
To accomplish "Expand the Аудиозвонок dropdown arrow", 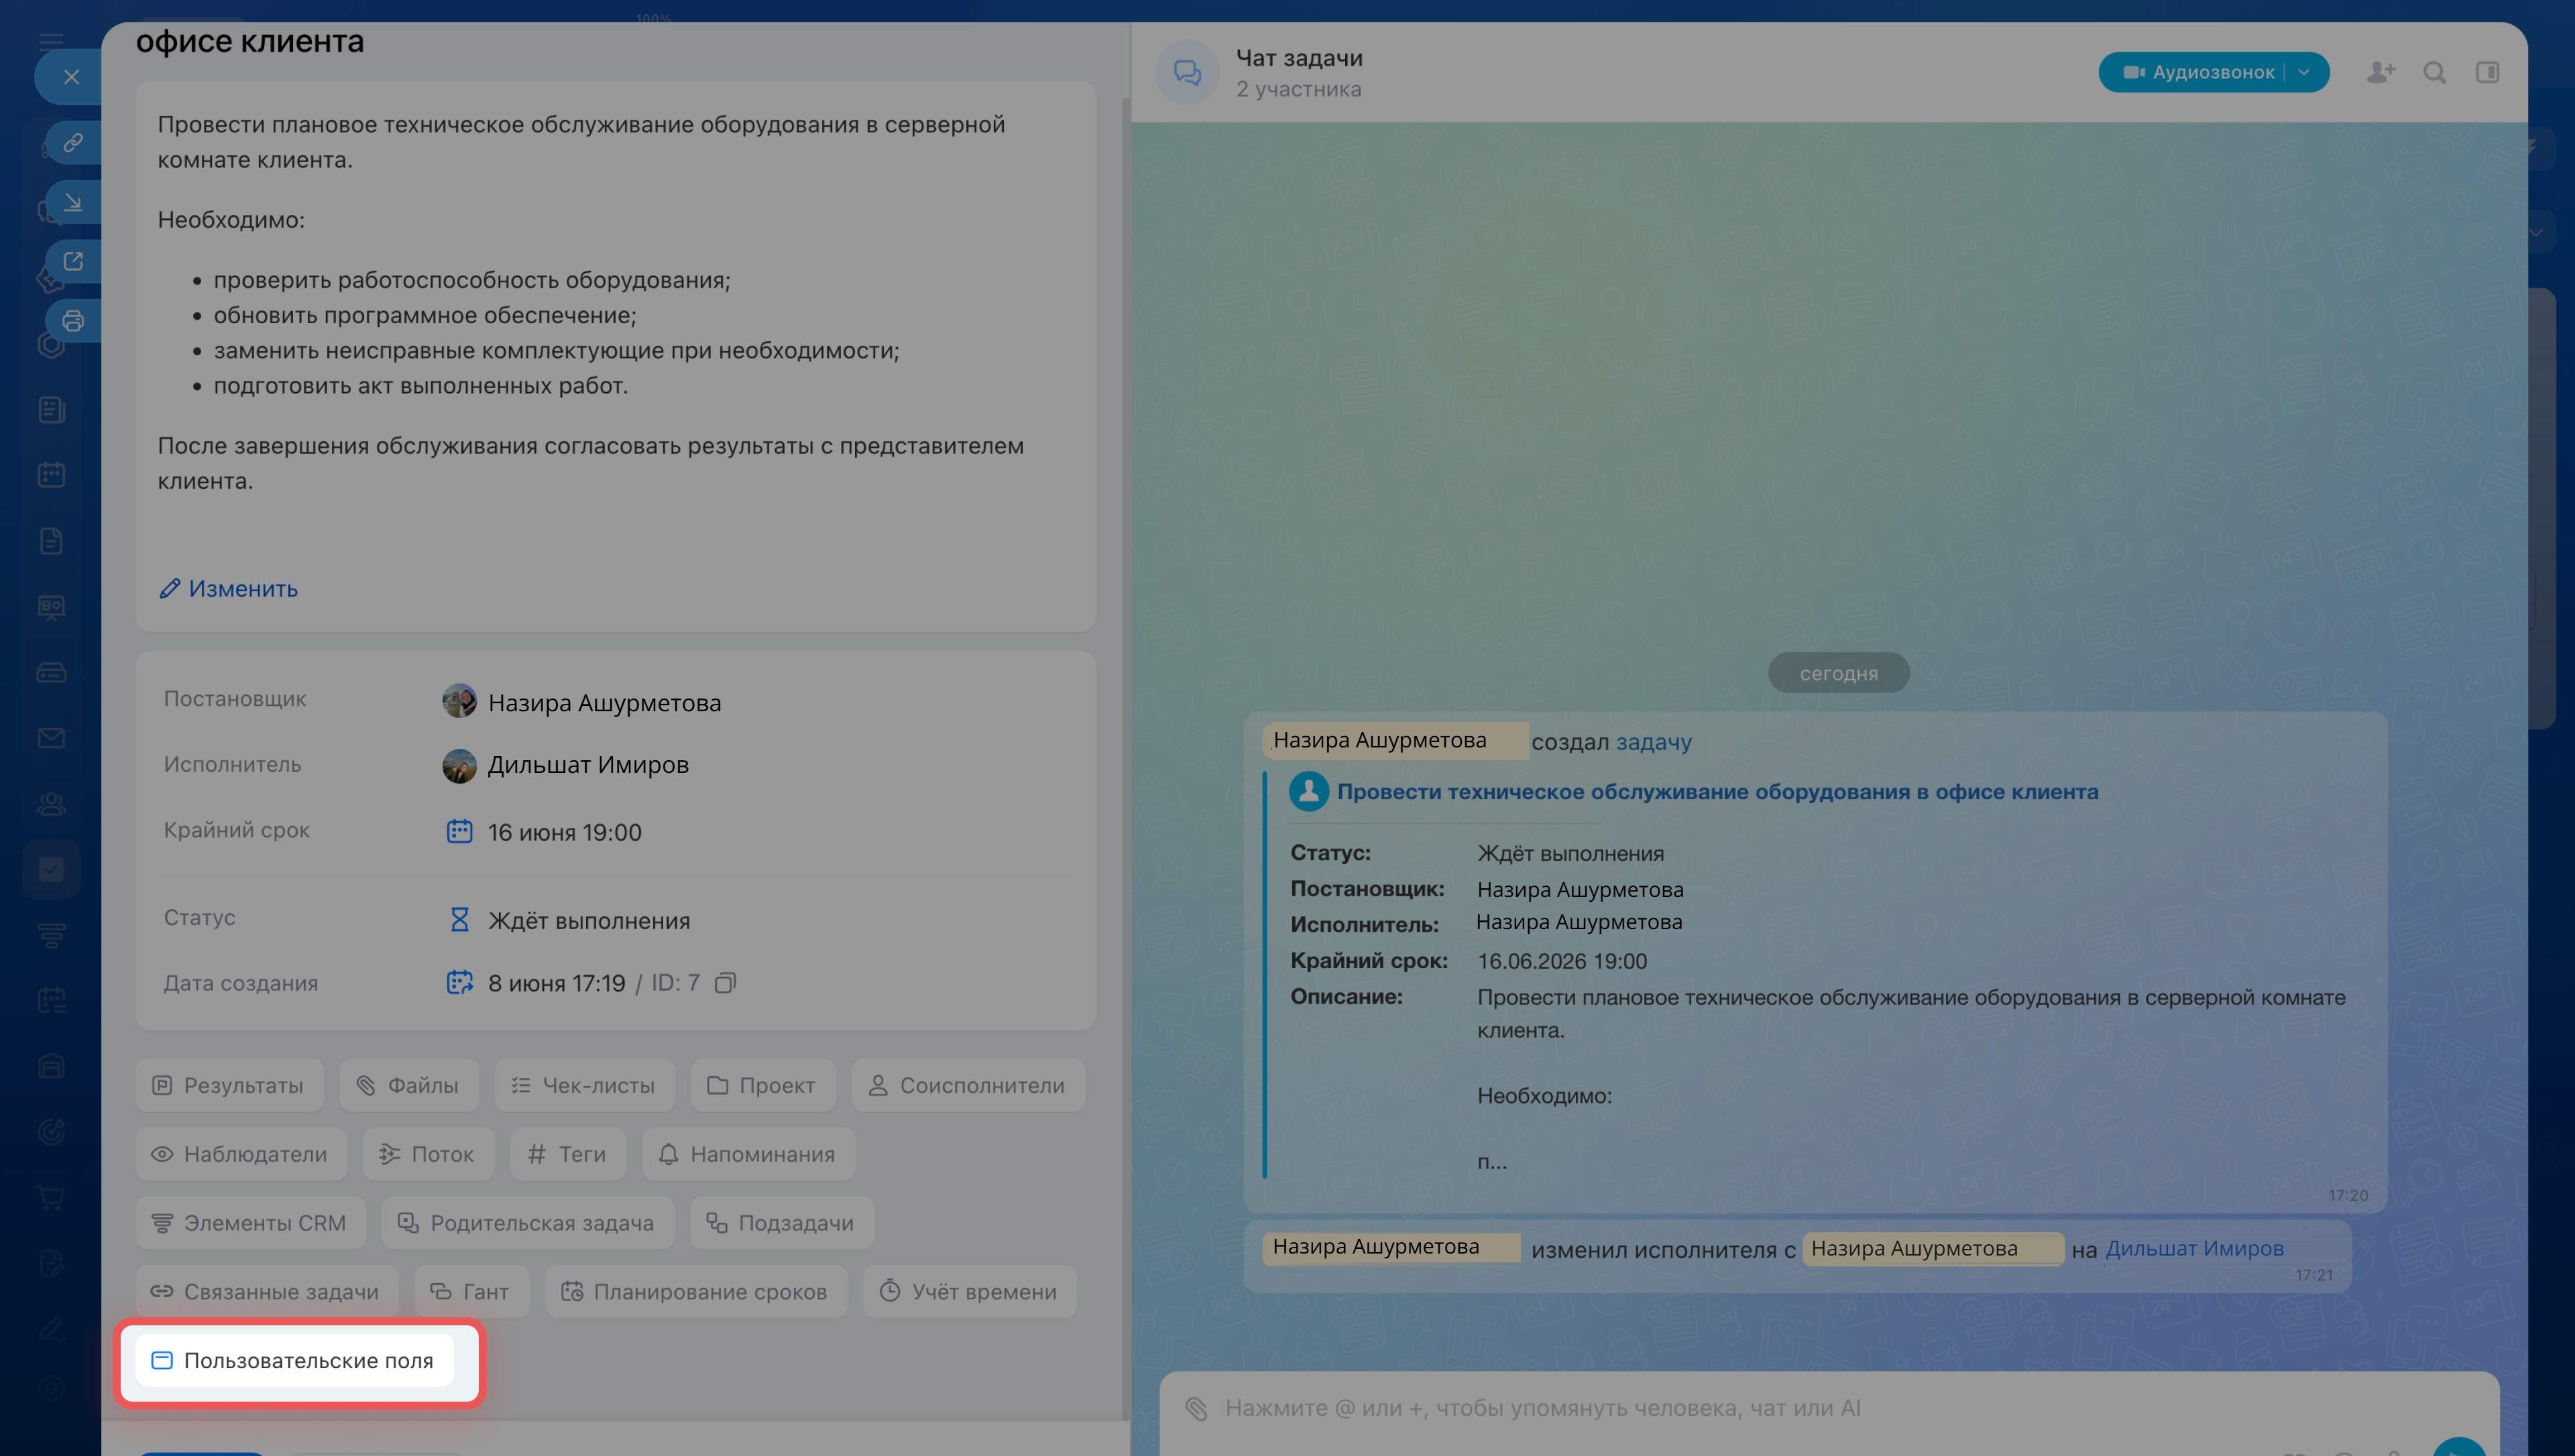I will tap(2304, 72).
